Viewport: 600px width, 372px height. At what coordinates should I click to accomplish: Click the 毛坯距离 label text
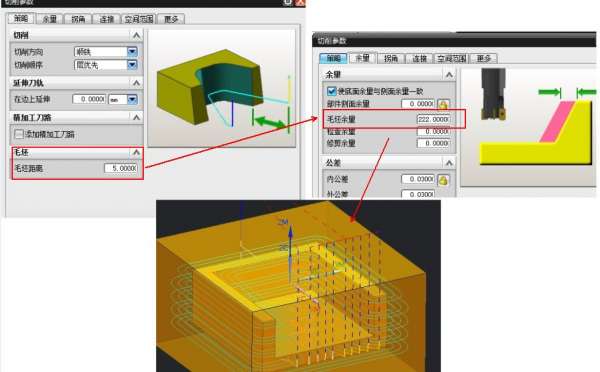click(28, 168)
